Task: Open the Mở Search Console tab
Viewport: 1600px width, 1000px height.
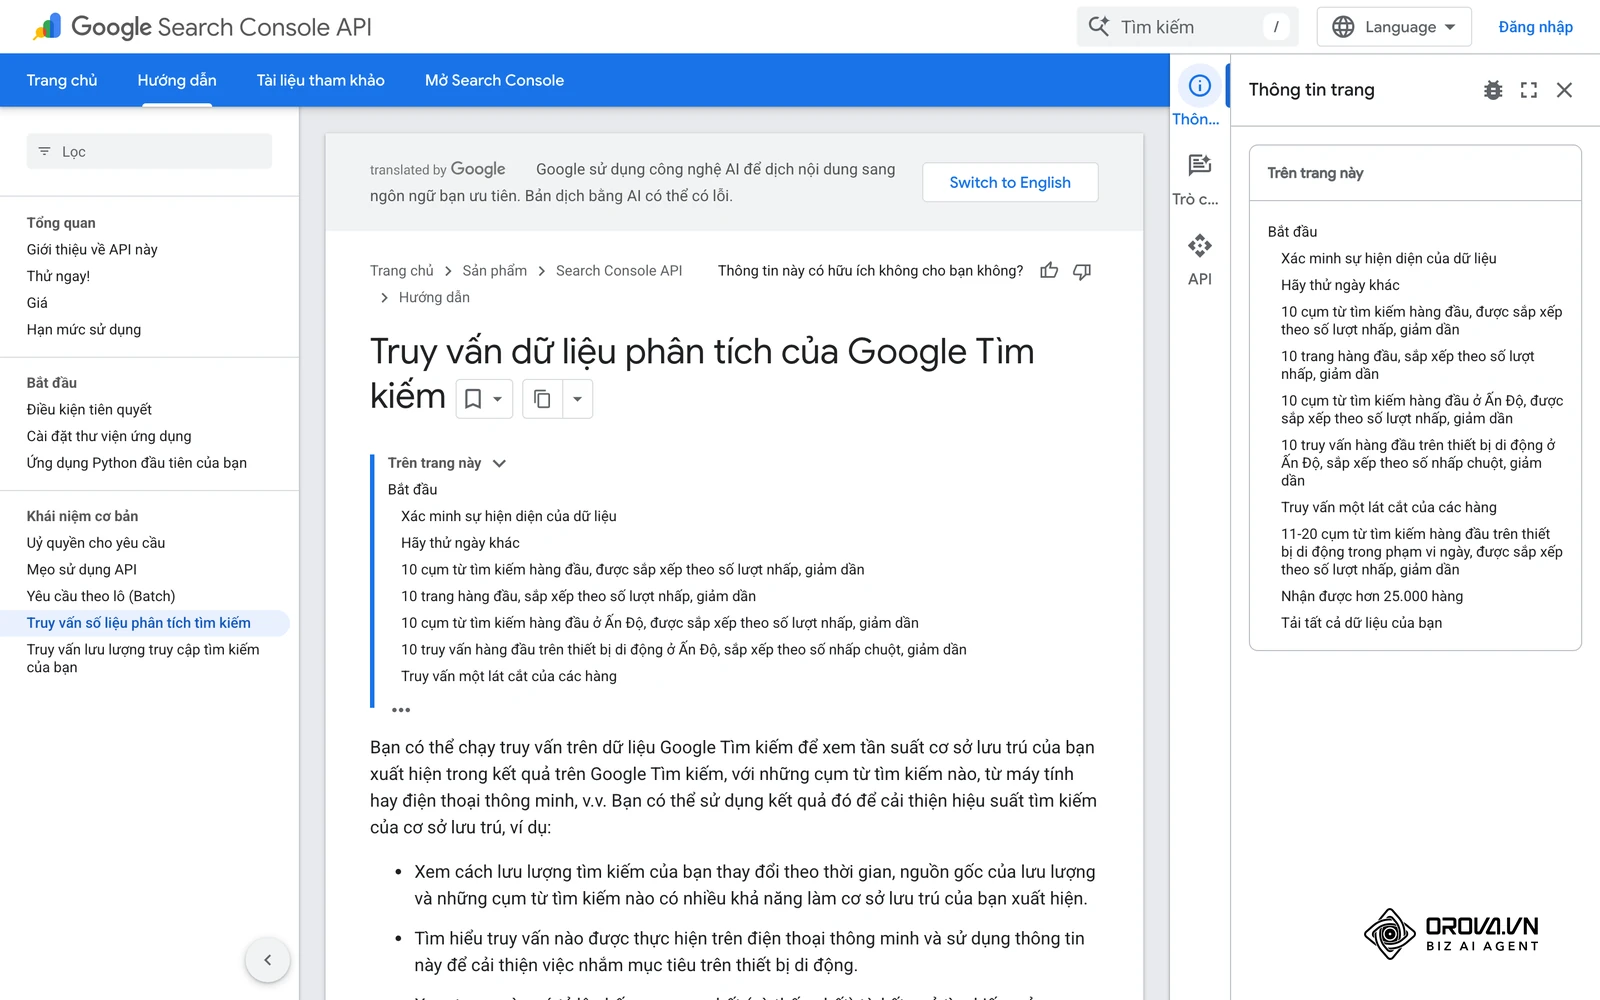Action: coord(494,80)
